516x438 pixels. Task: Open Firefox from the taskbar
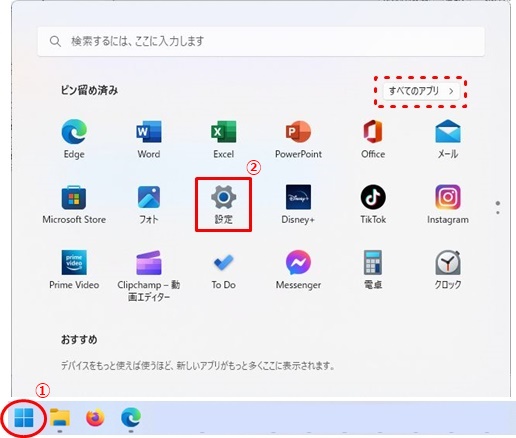(x=95, y=418)
